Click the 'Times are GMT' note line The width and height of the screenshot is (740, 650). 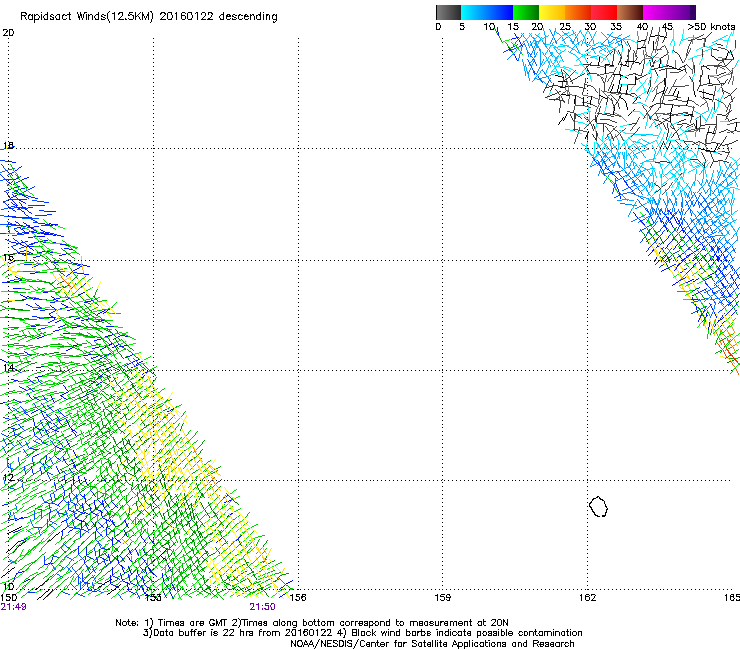click(312, 623)
